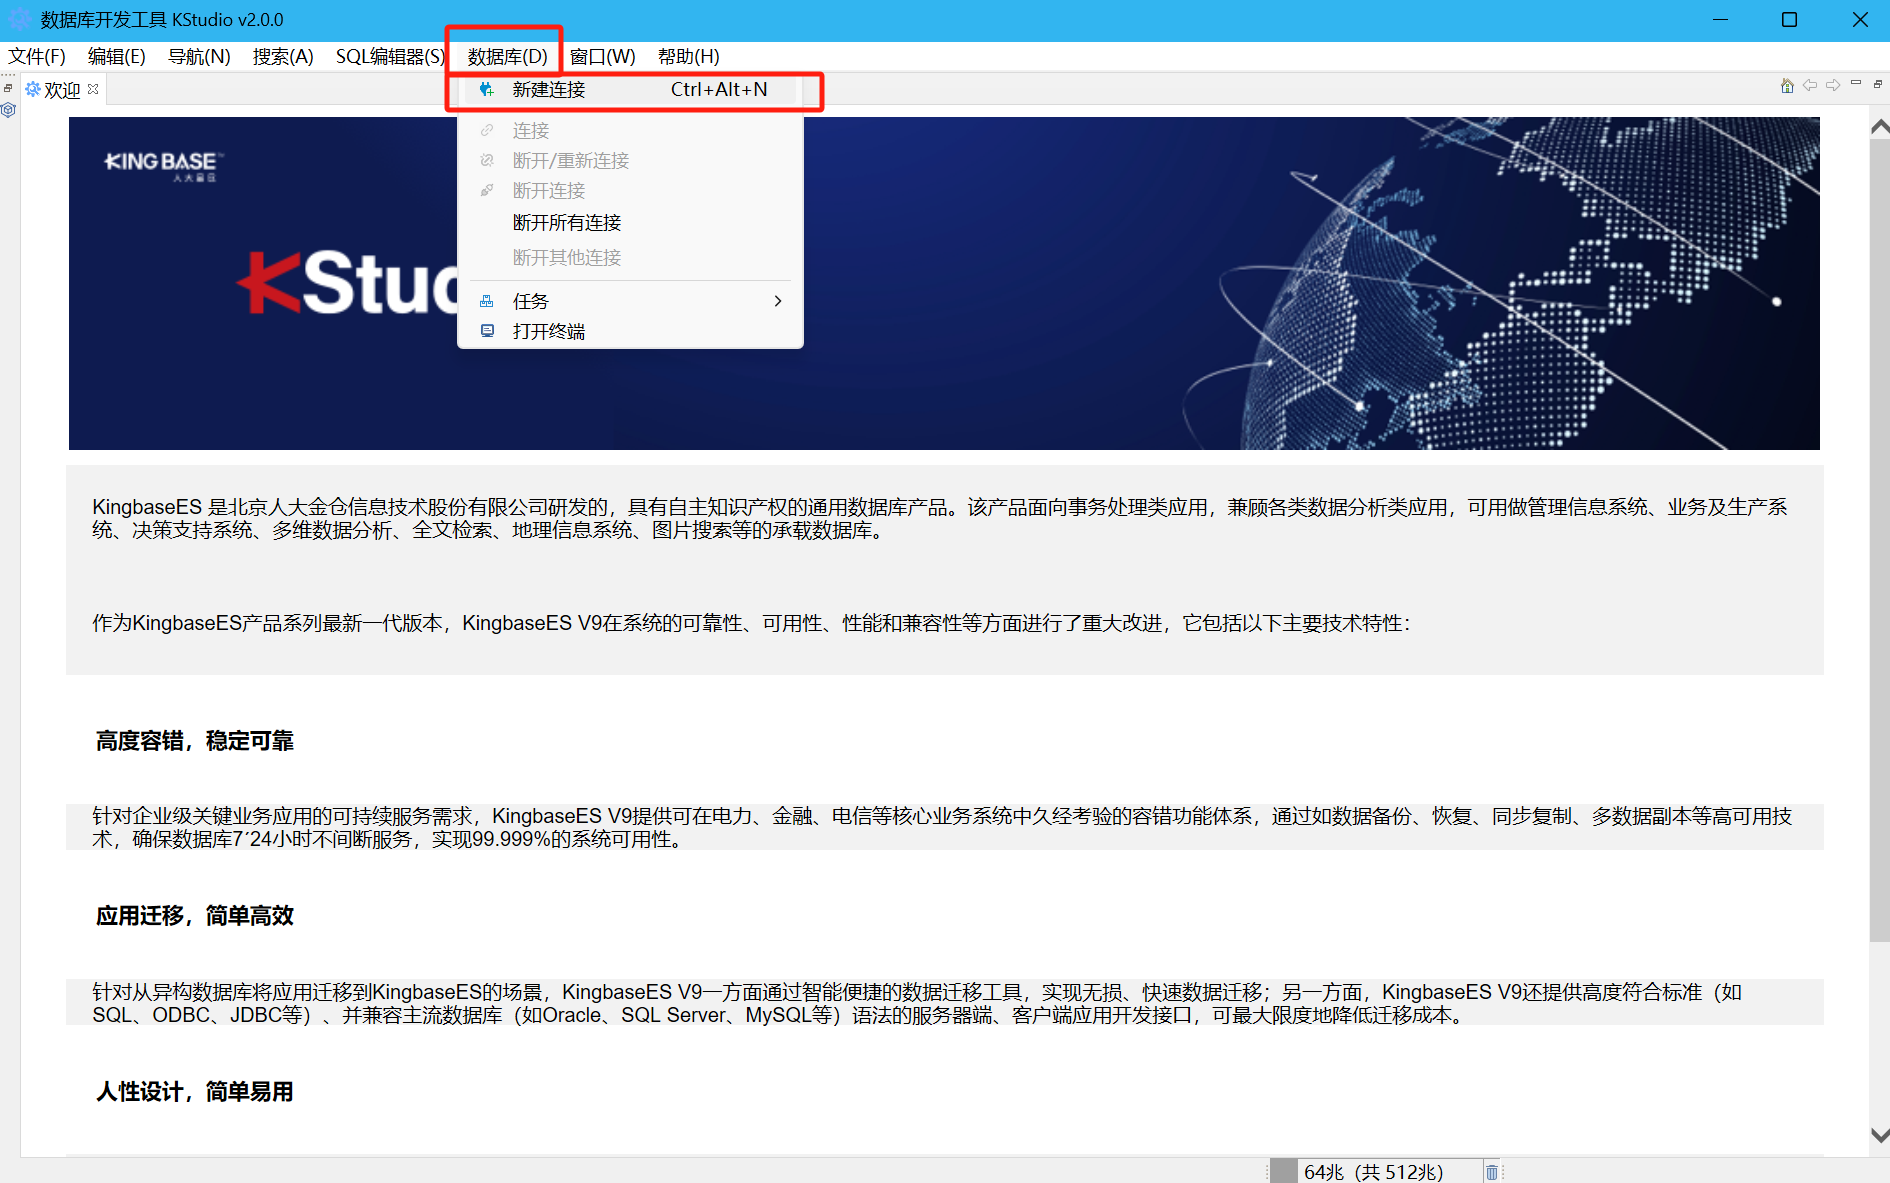Select the 断开连接 menu entry

(x=630, y=191)
